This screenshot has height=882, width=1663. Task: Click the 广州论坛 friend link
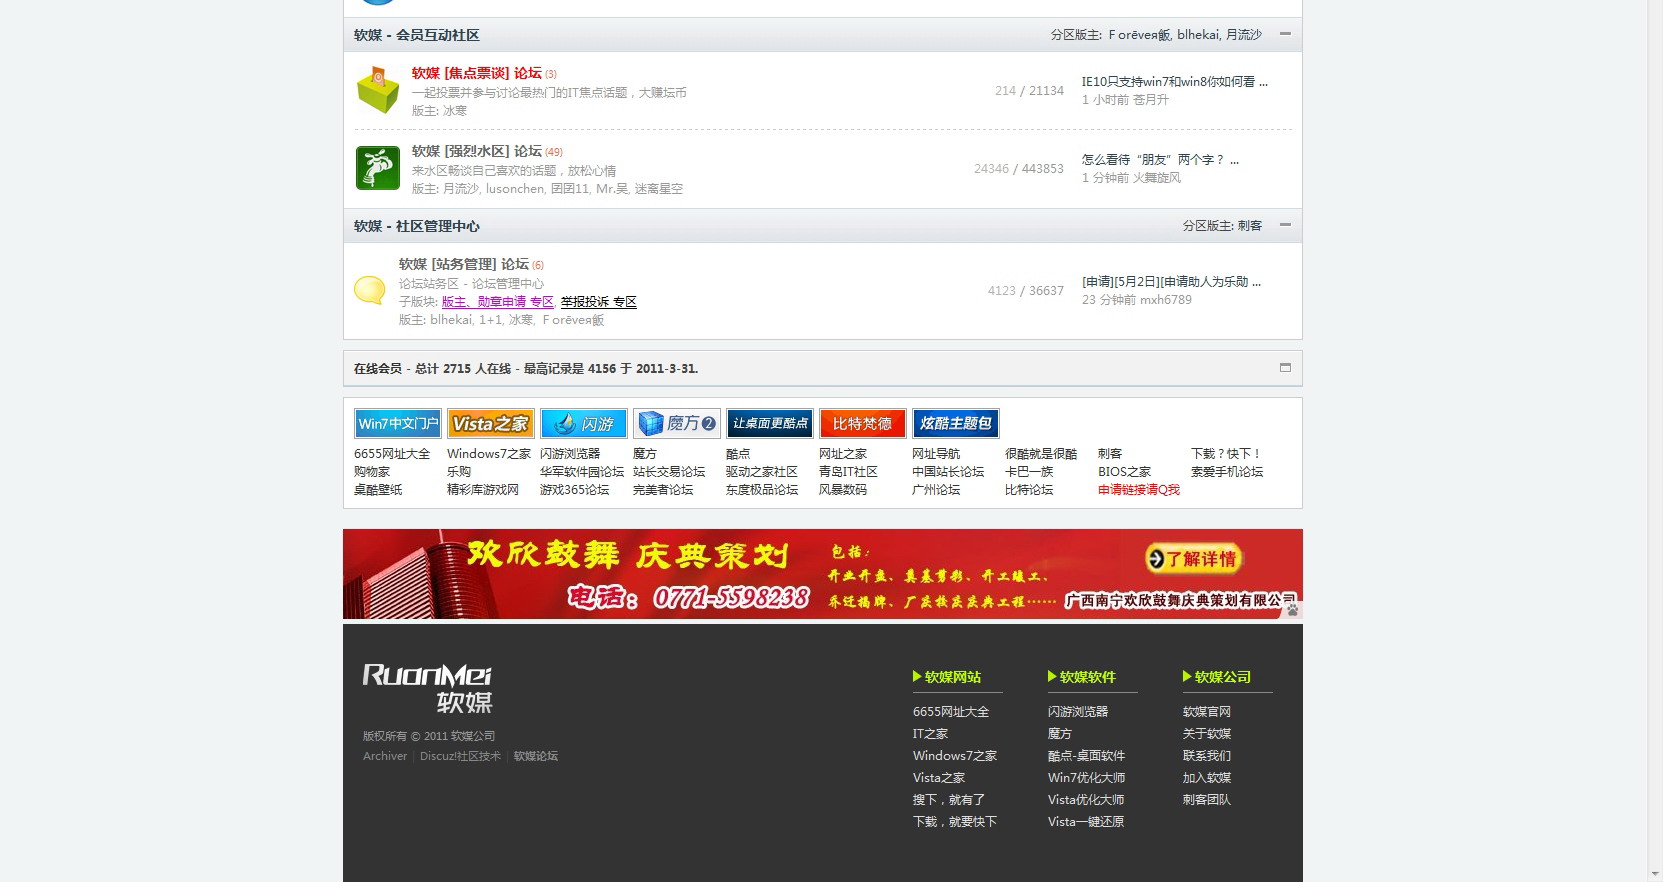point(936,490)
